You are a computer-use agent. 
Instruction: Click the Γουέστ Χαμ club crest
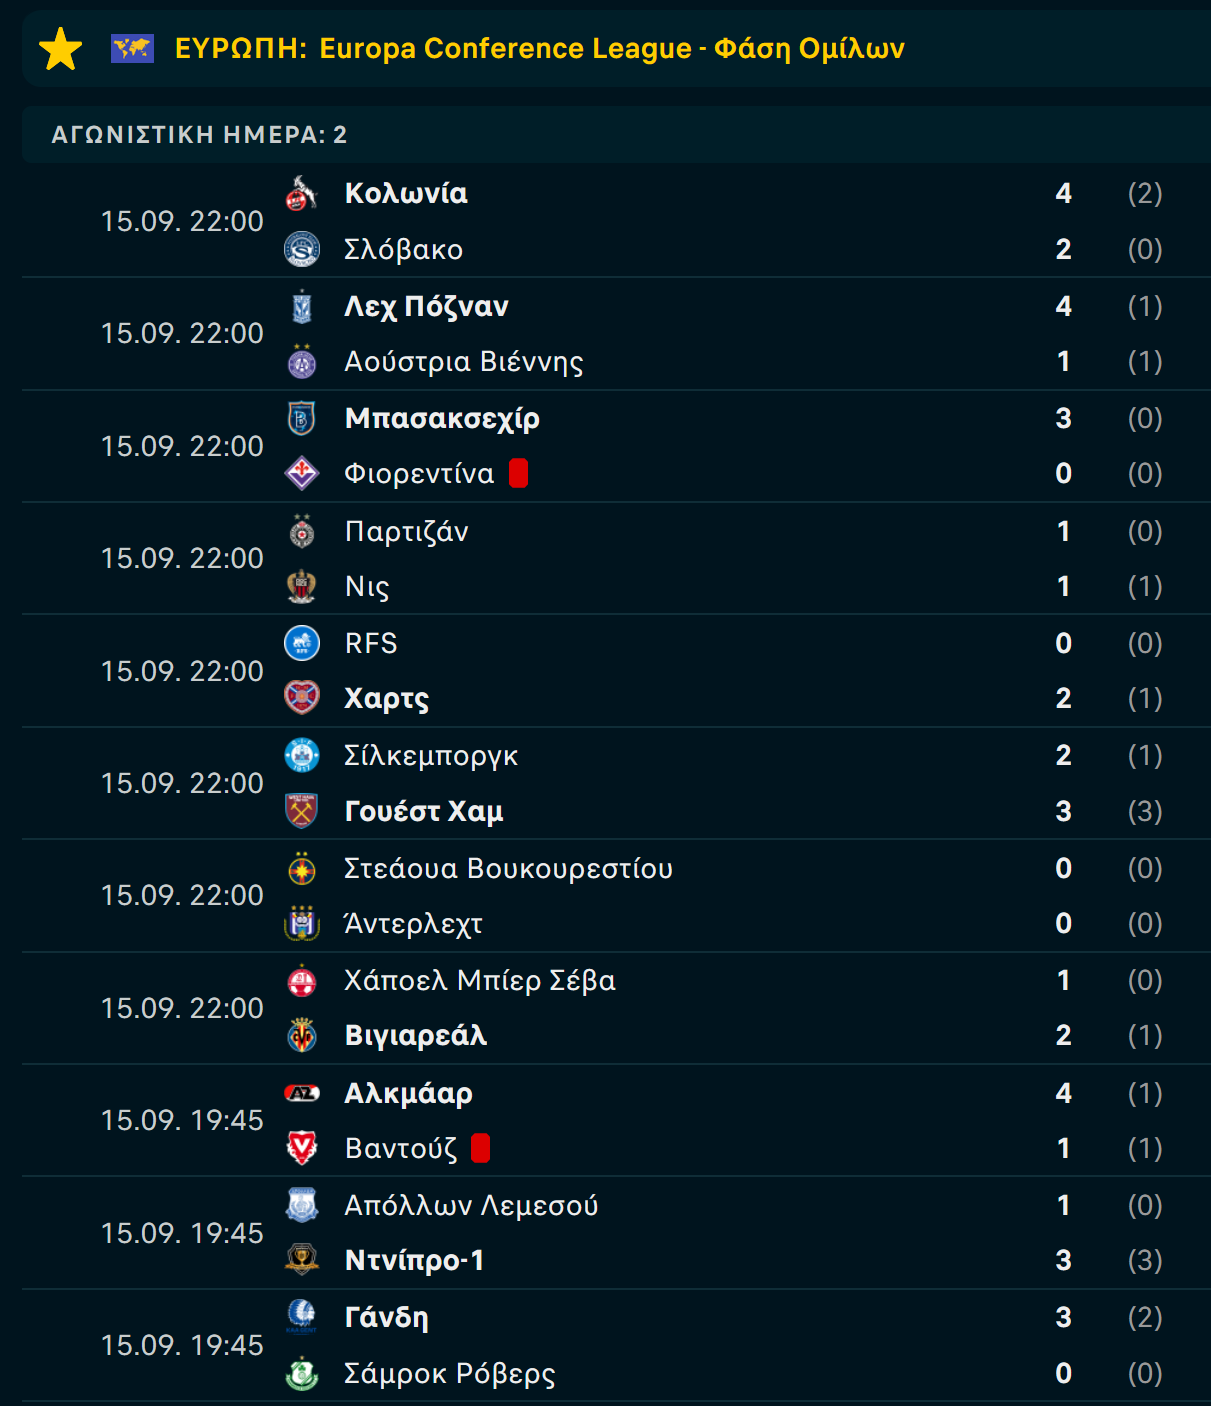pyautogui.click(x=301, y=811)
